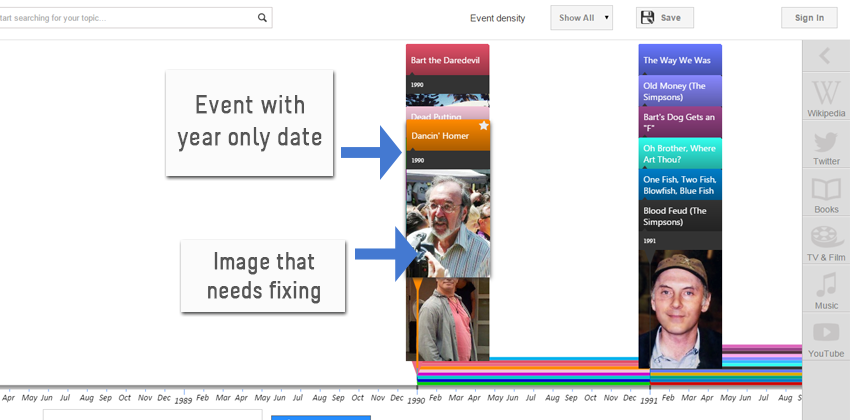Open the Wikipedia sidebar source
This screenshot has width=850, height=420.
(825, 99)
